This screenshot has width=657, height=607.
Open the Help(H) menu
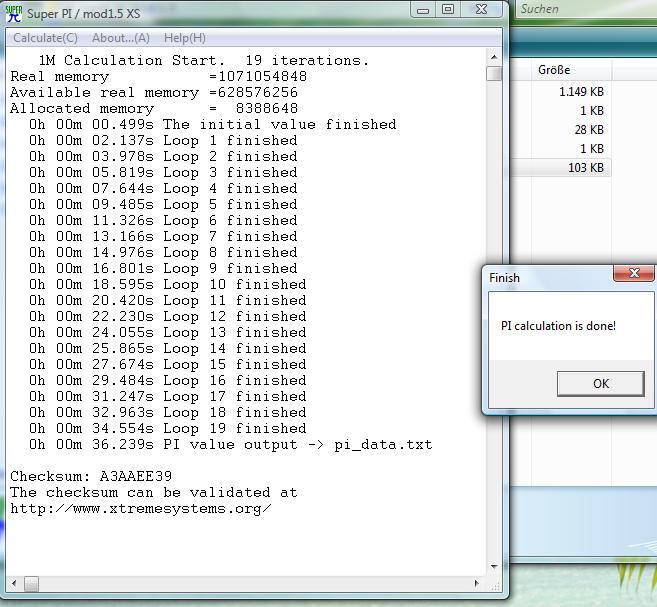(185, 38)
